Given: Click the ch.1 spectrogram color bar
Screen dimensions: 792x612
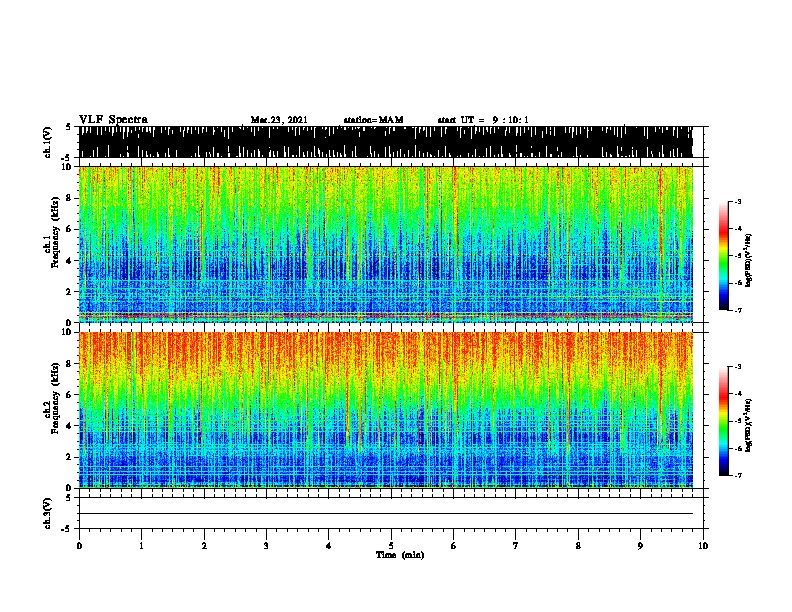Looking at the screenshot, I should pyautogui.click(x=724, y=256).
